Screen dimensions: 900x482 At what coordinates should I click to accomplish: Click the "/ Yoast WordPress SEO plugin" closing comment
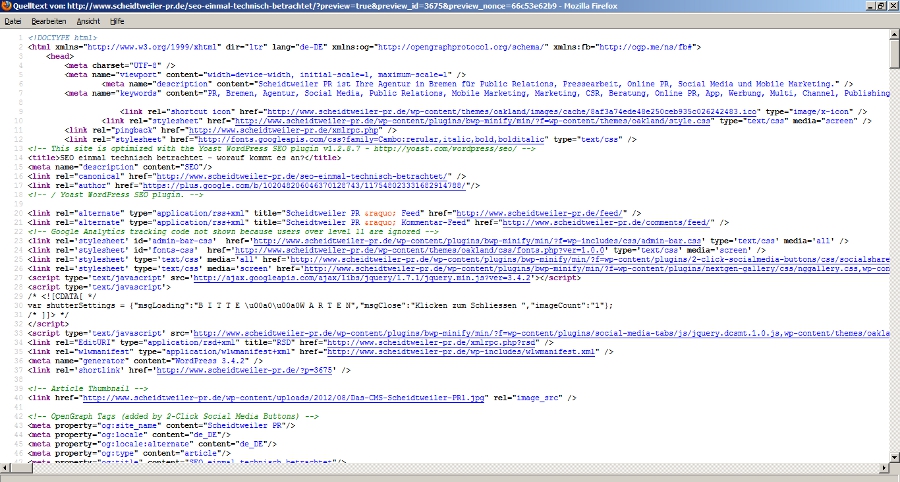[x=115, y=195]
